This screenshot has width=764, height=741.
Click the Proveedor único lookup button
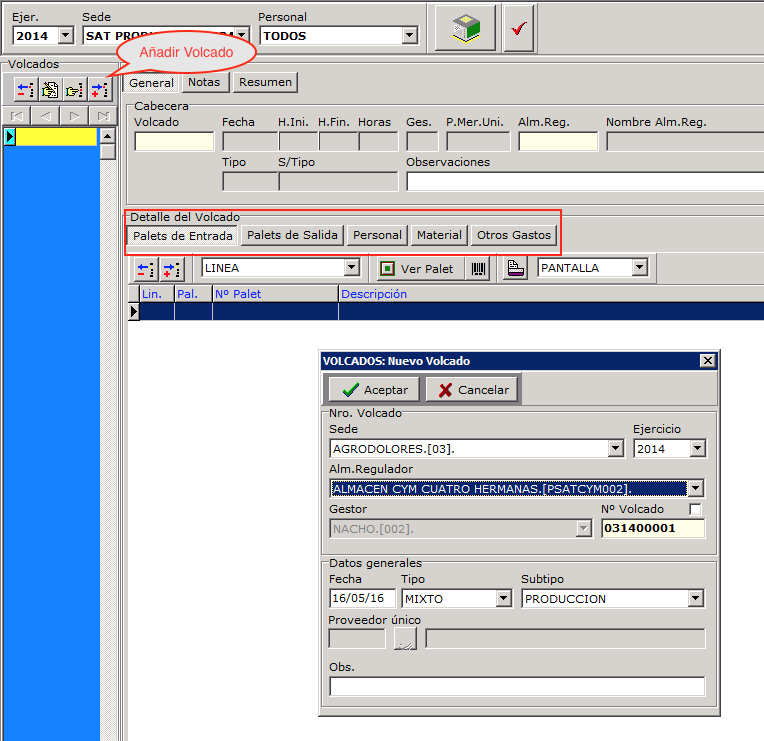(x=404, y=639)
